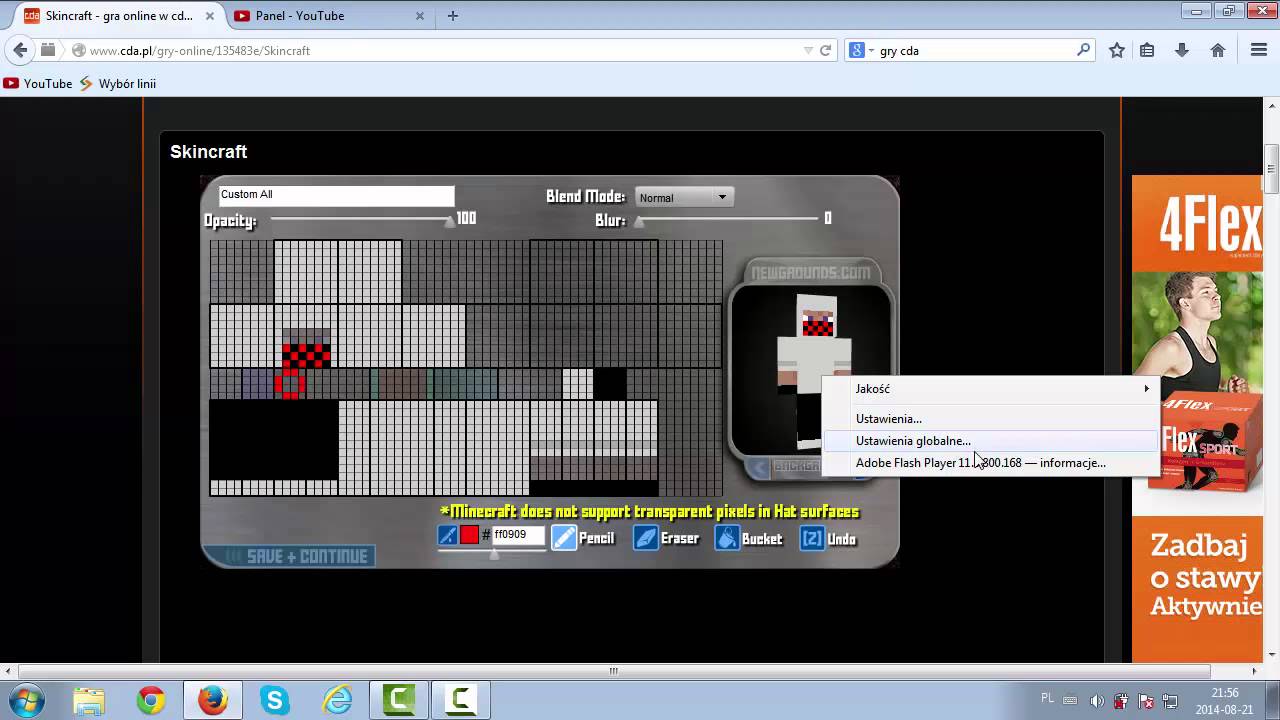Click the Action Center flag icon
Image resolution: width=1280 pixels, height=720 pixels.
[x=1146, y=701]
